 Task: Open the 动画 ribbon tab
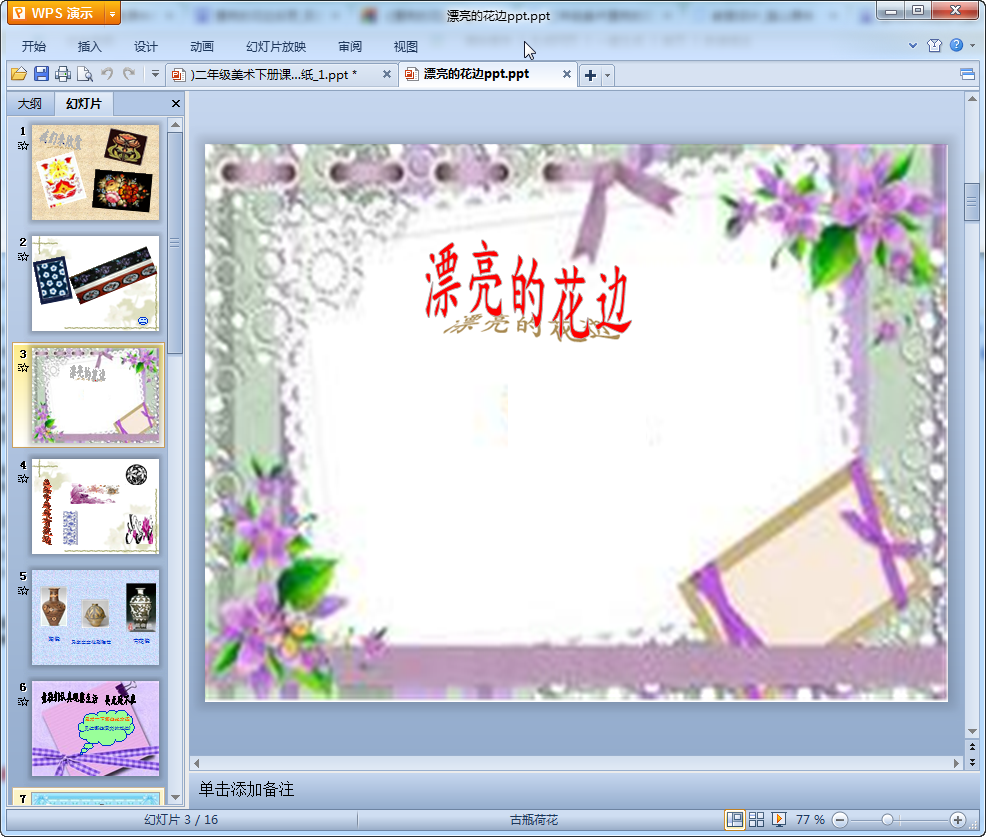pos(202,47)
